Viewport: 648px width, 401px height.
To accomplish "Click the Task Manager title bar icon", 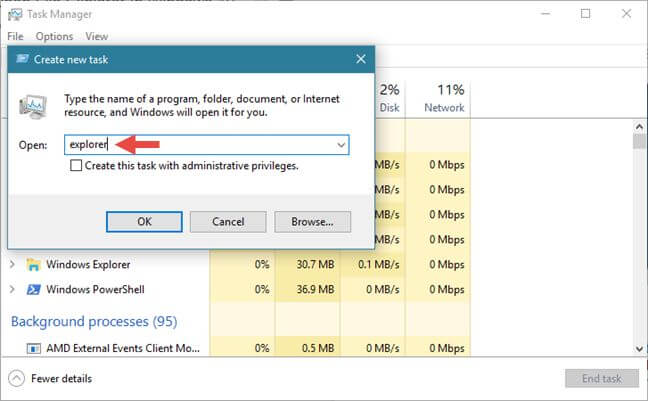I will click(15, 14).
